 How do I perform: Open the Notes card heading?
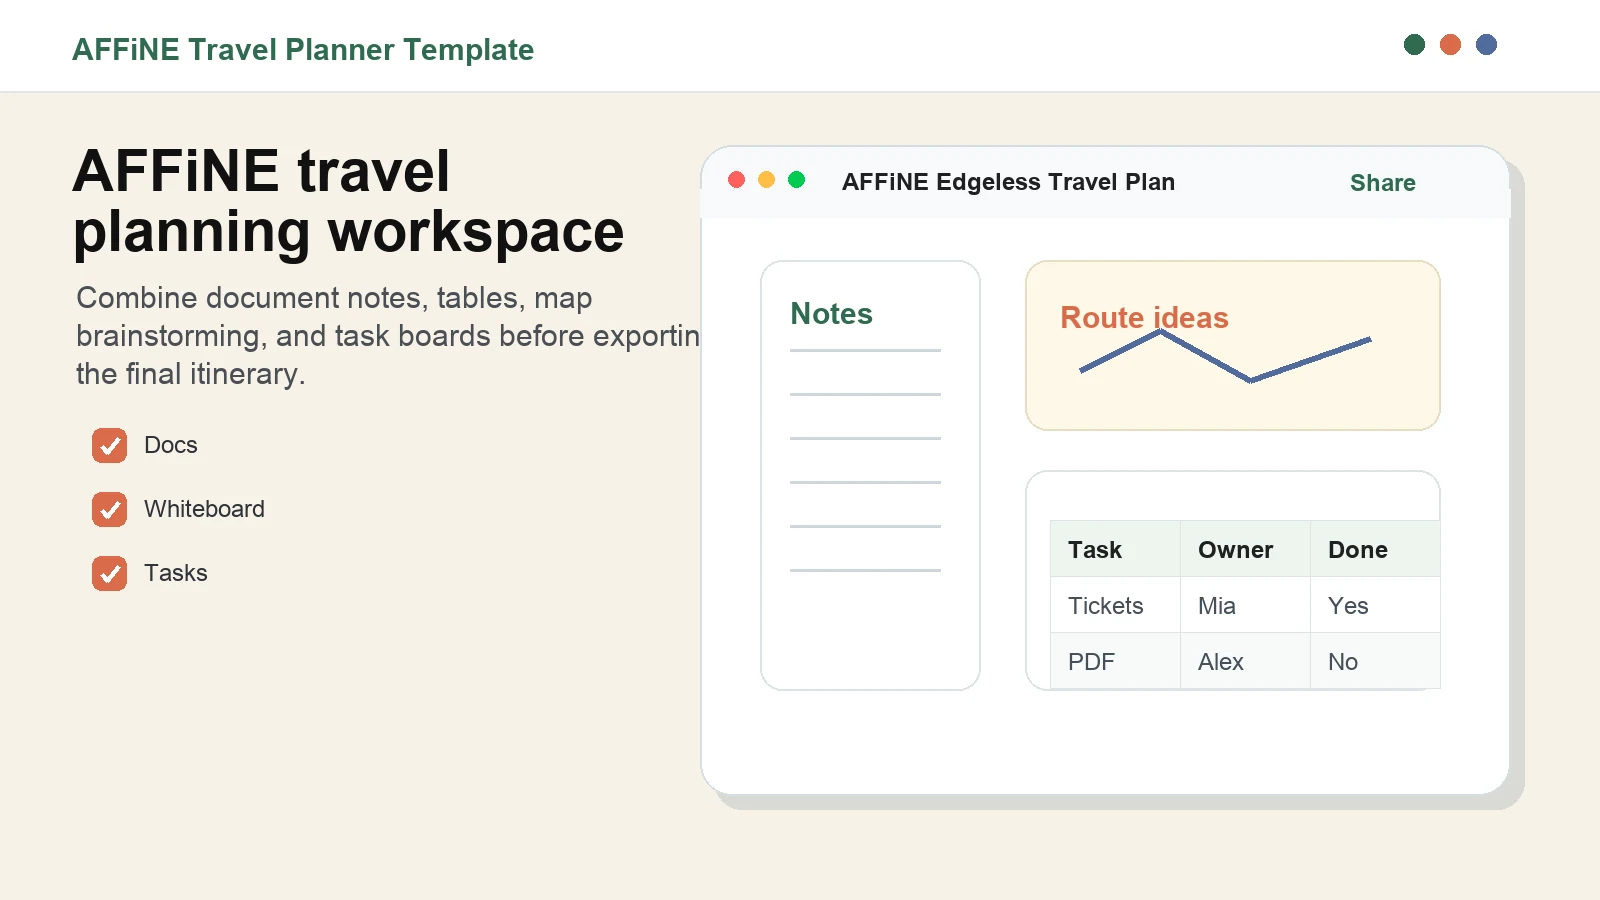click(x=831, y=314)
